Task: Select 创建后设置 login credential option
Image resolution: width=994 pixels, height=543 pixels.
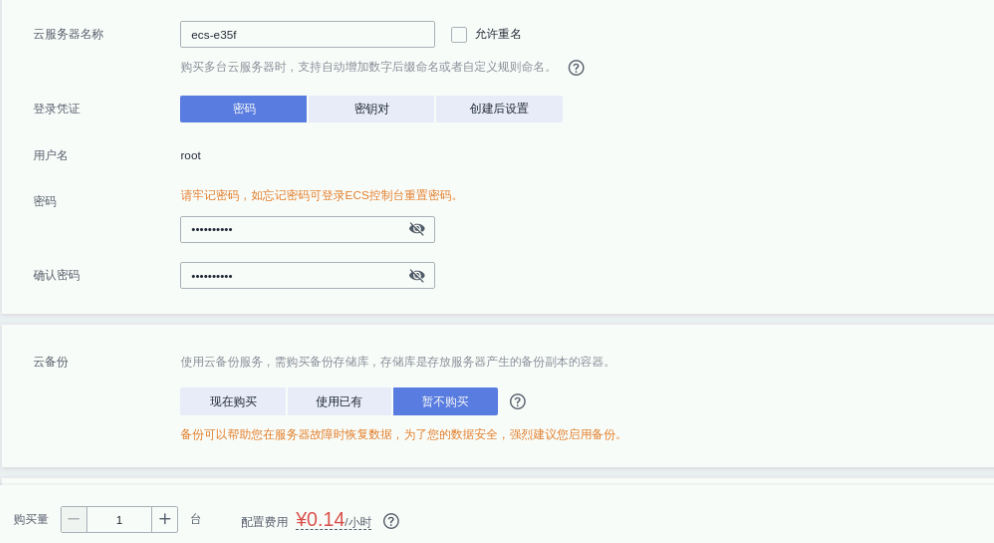Action: pos(499,109)
